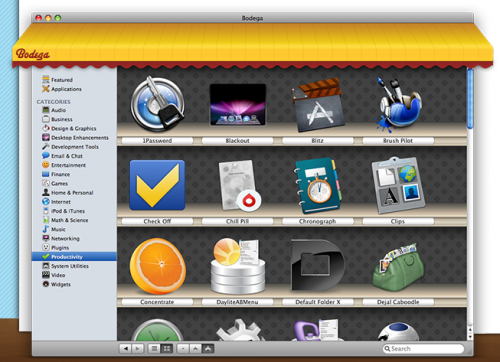Select the System Utilities category
The width and height of the screenshot is (500, 362).
coord(66,266)
